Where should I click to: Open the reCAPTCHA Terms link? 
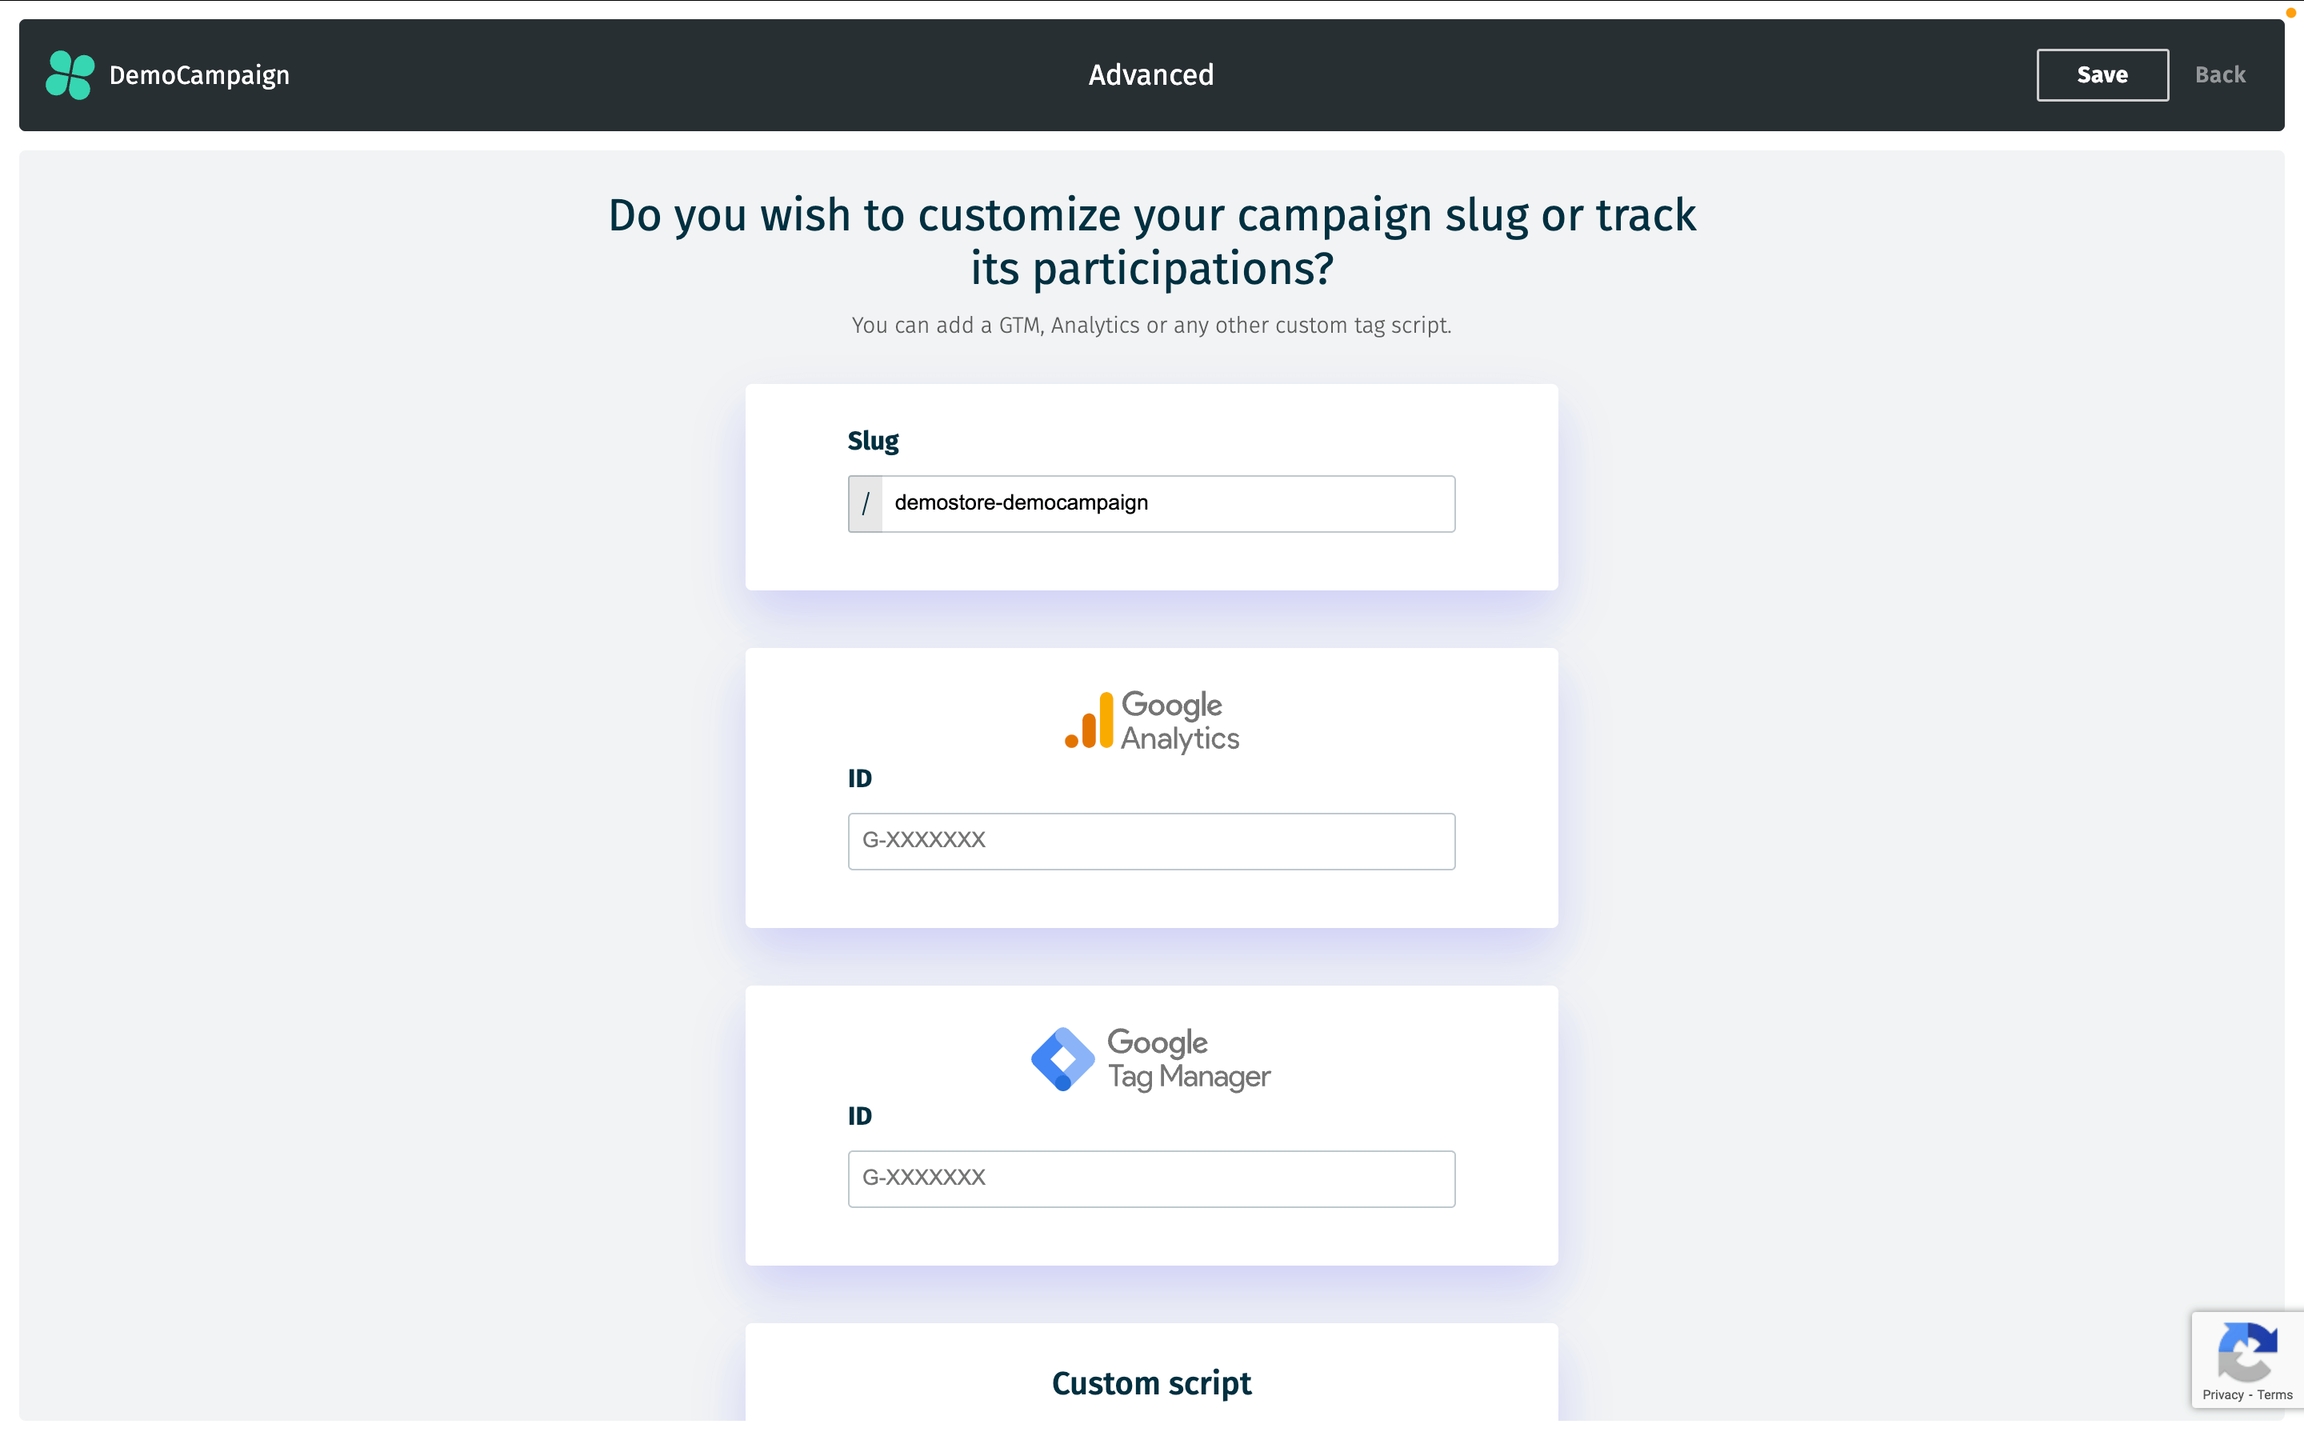[x=2275, y=1395]
